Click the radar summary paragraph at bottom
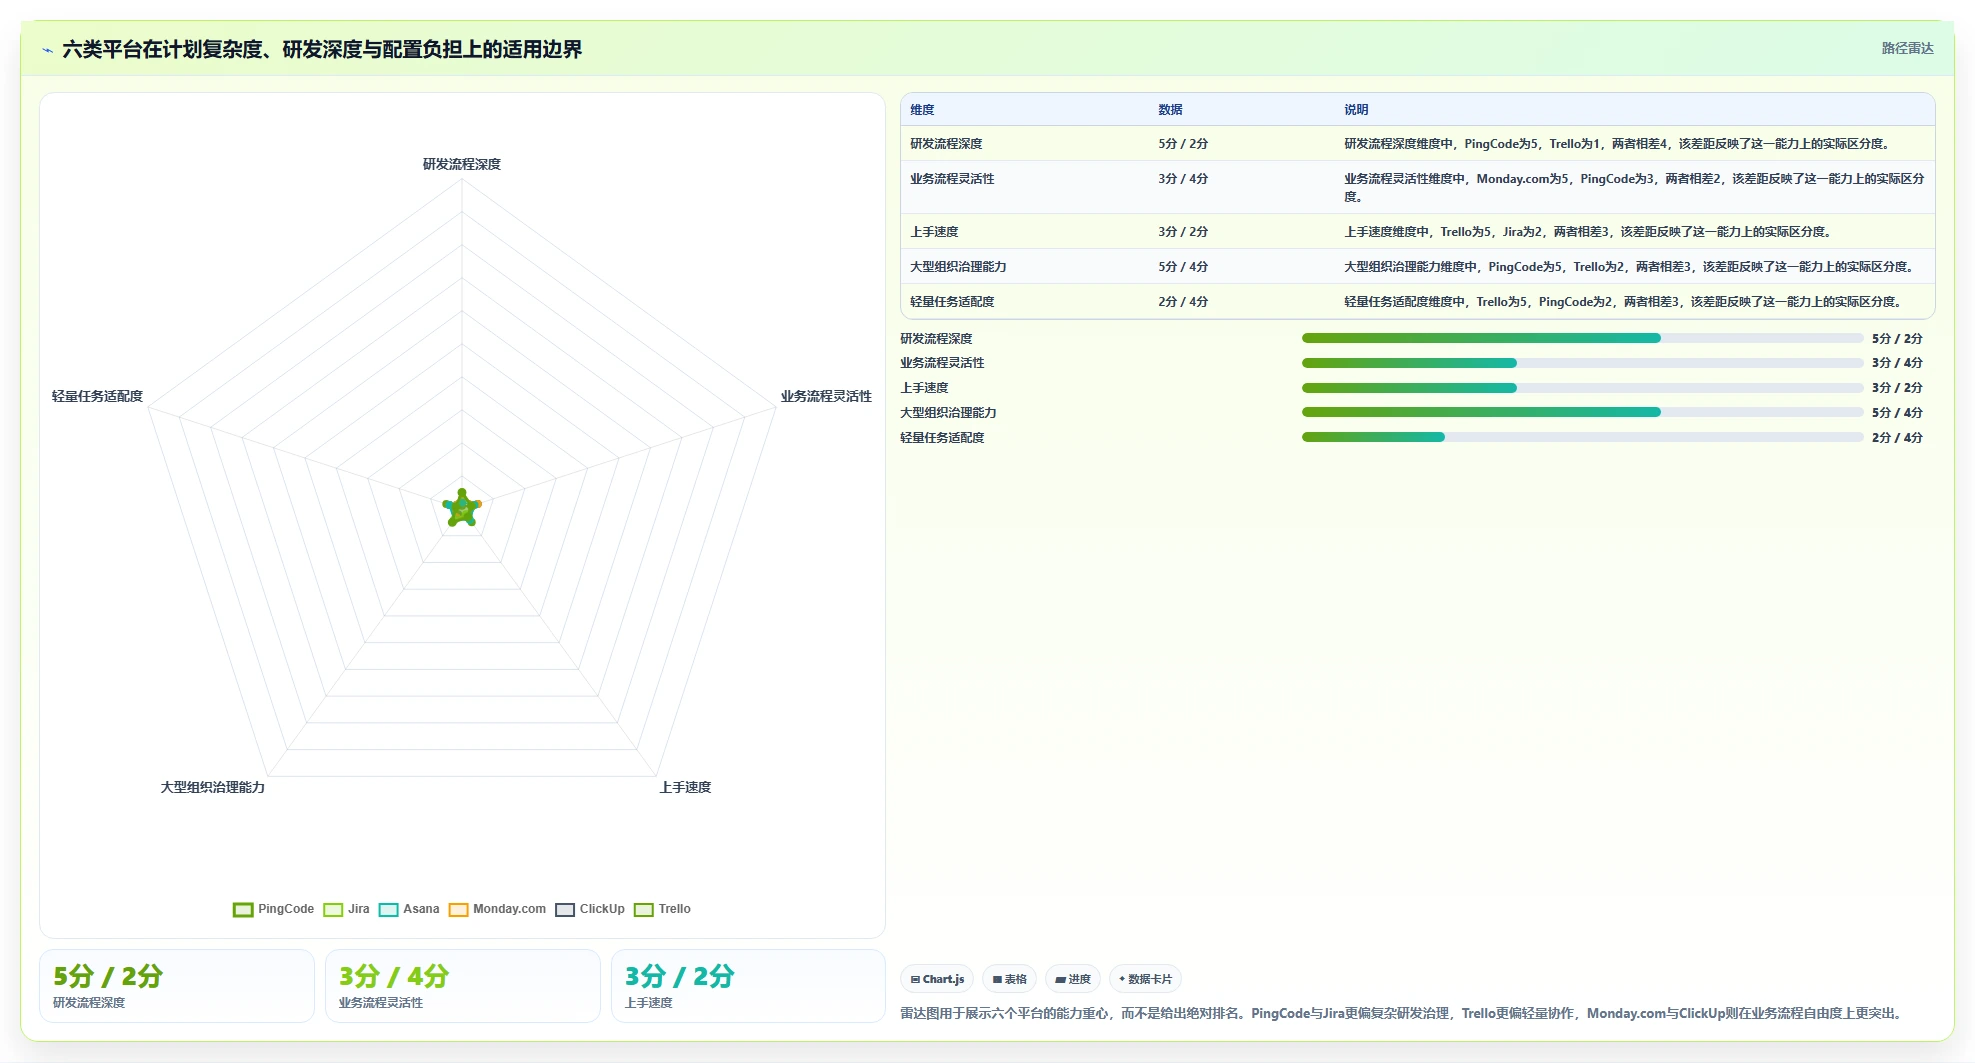 (1403, 1013)
